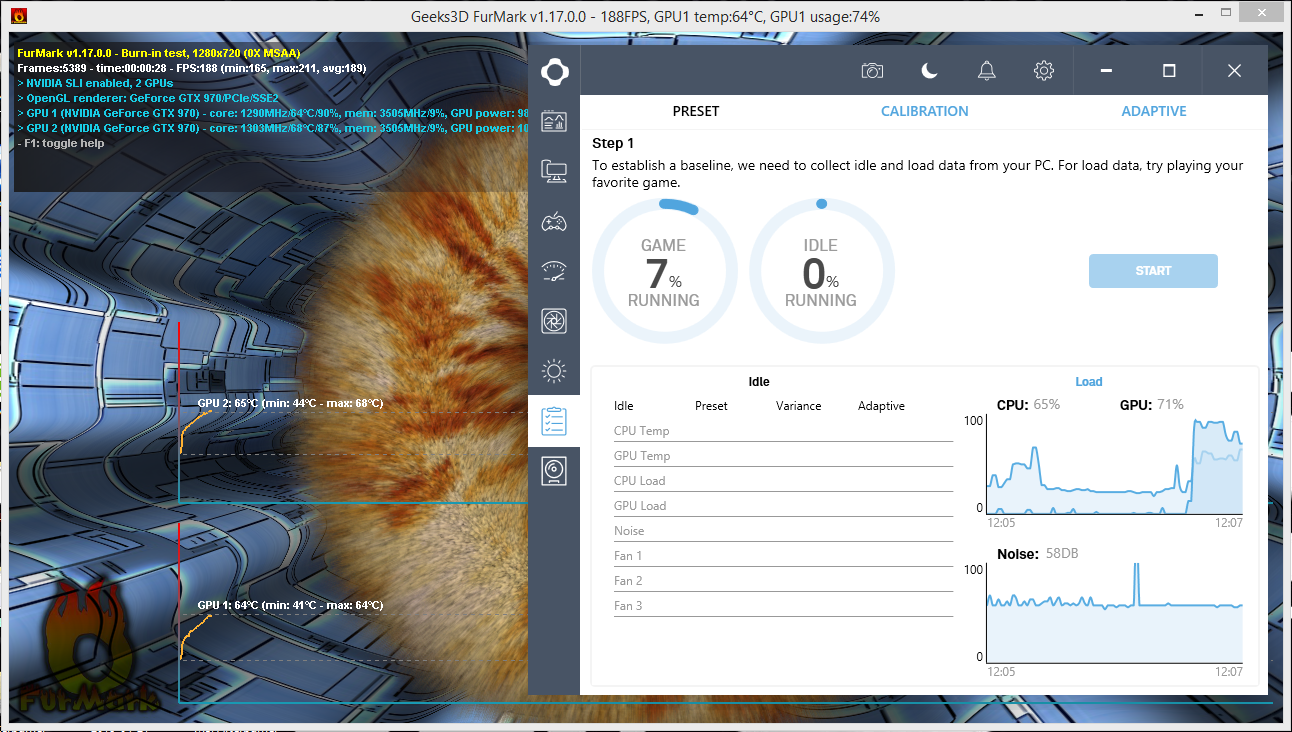Click the GPU Load row
Image resolution: width=1292 pixels, height=732 pixels.
point(783,506)
